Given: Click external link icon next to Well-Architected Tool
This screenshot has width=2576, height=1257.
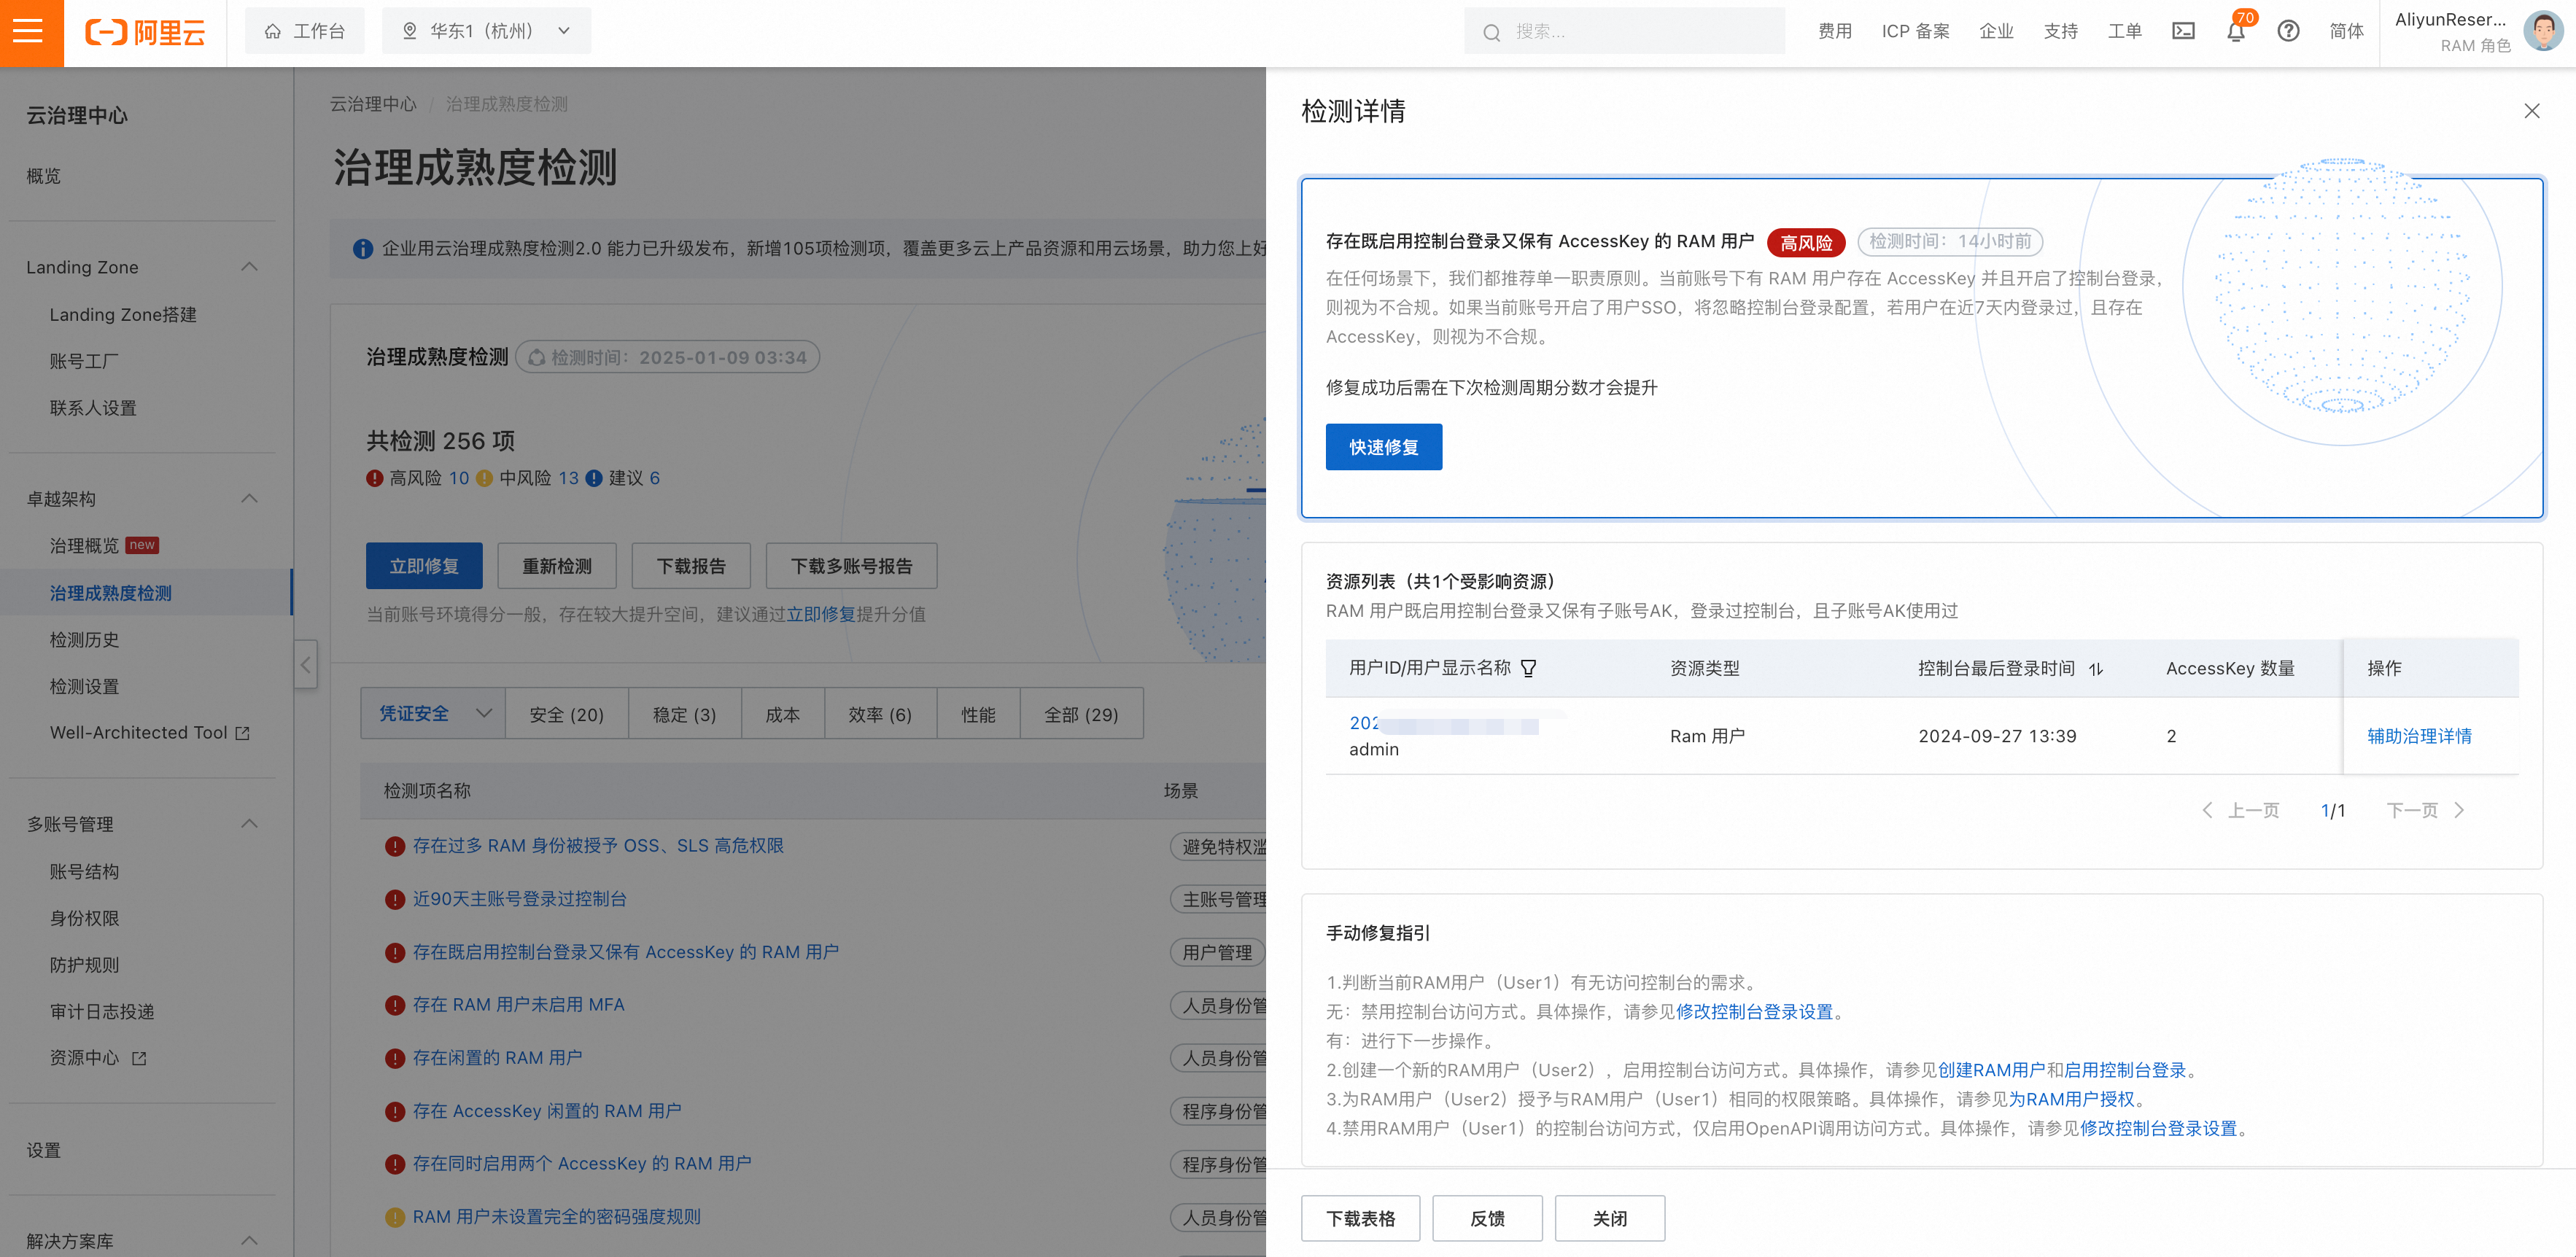Looking at the screenshot, I should [x=242, y=733].
